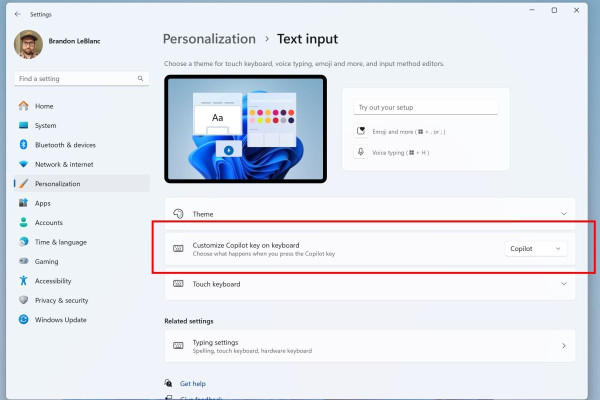Click 'Customize Copilot key on keyboard' text
Viewport: 600px width, 400px height.
(x=246, y=245)
